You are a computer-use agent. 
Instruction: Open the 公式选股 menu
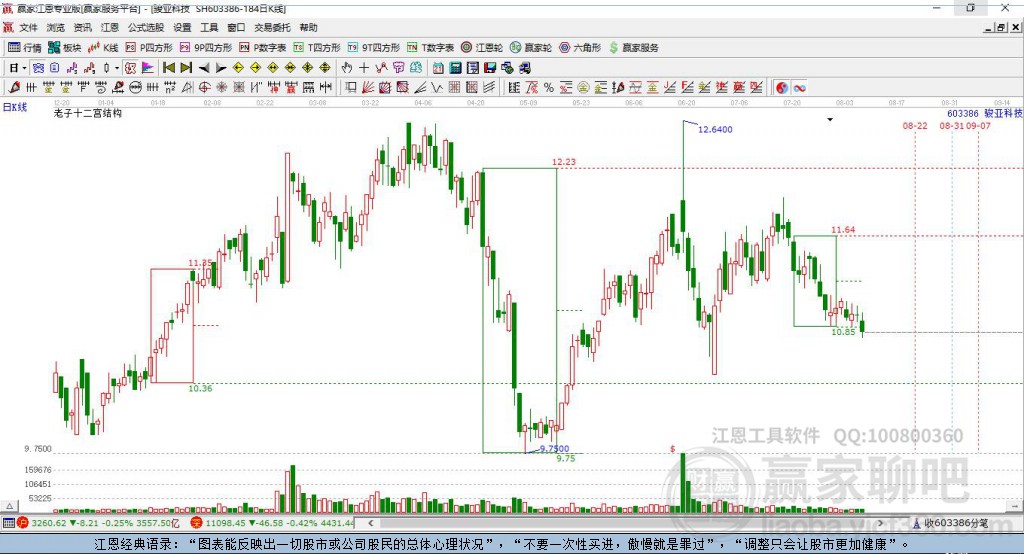pos(146,27)
